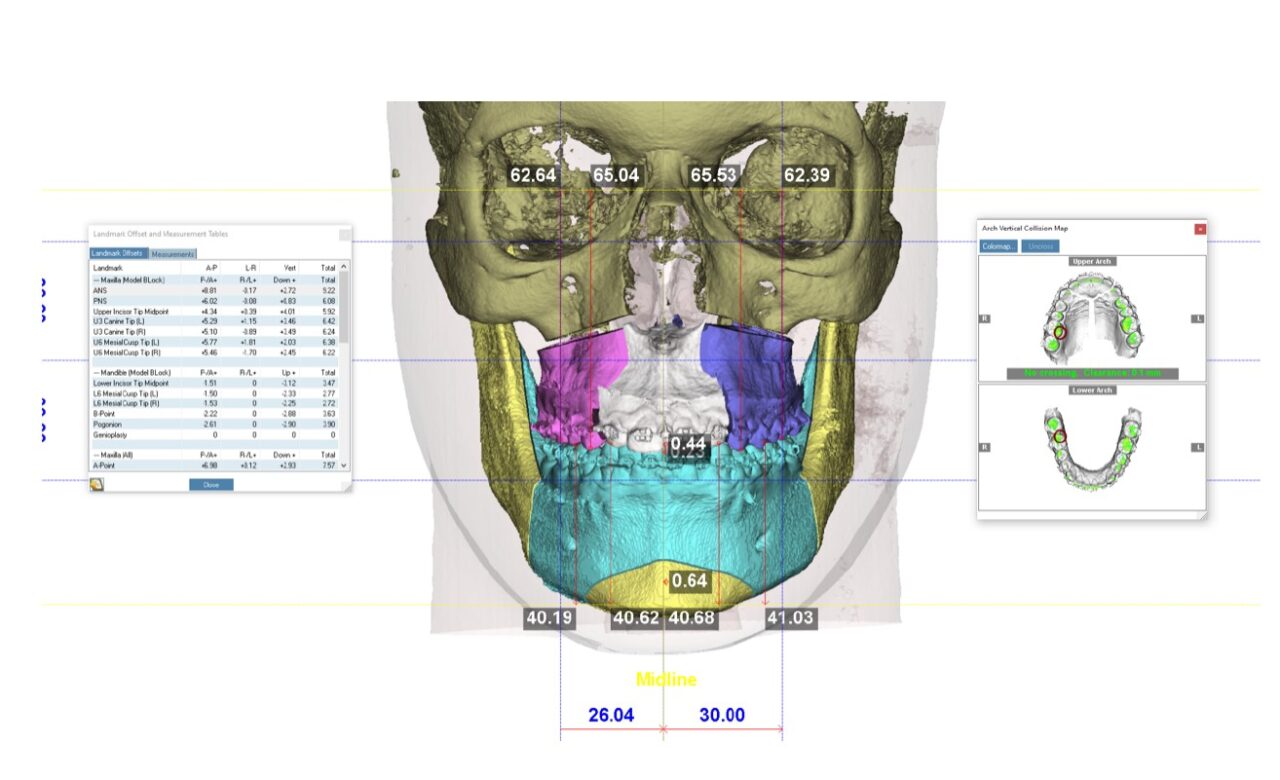
Task: Click the 0.64 chin deviation measurement label
Action: tap(689, 580)
